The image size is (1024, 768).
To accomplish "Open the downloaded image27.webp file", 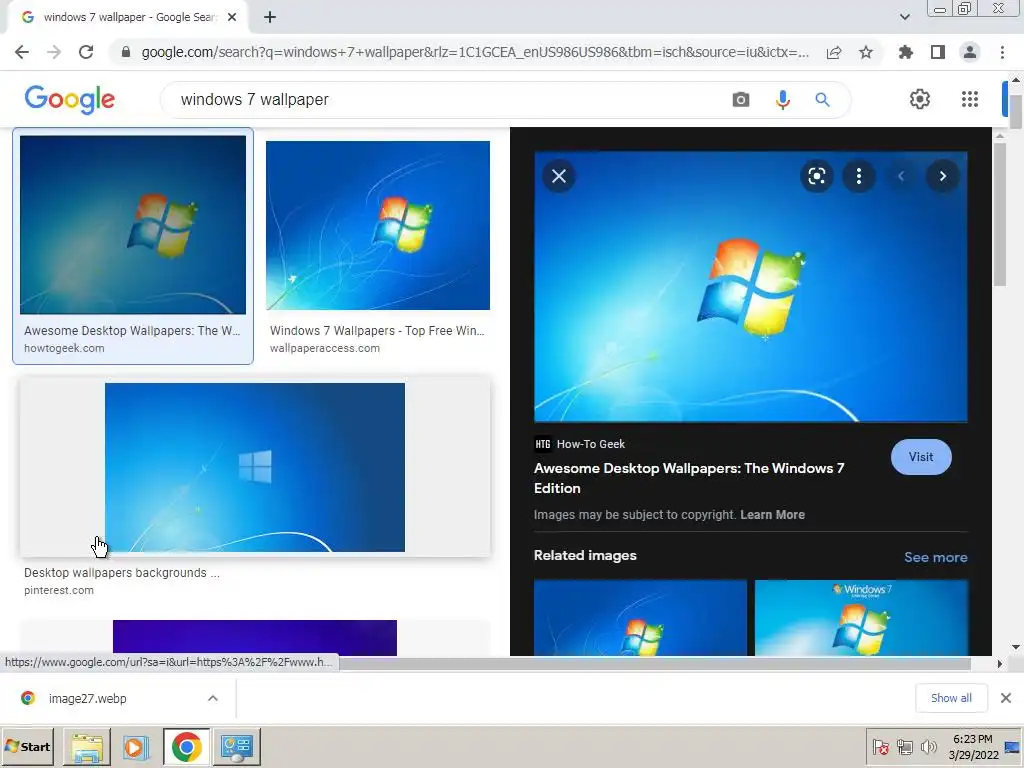I will click(87, 698).
